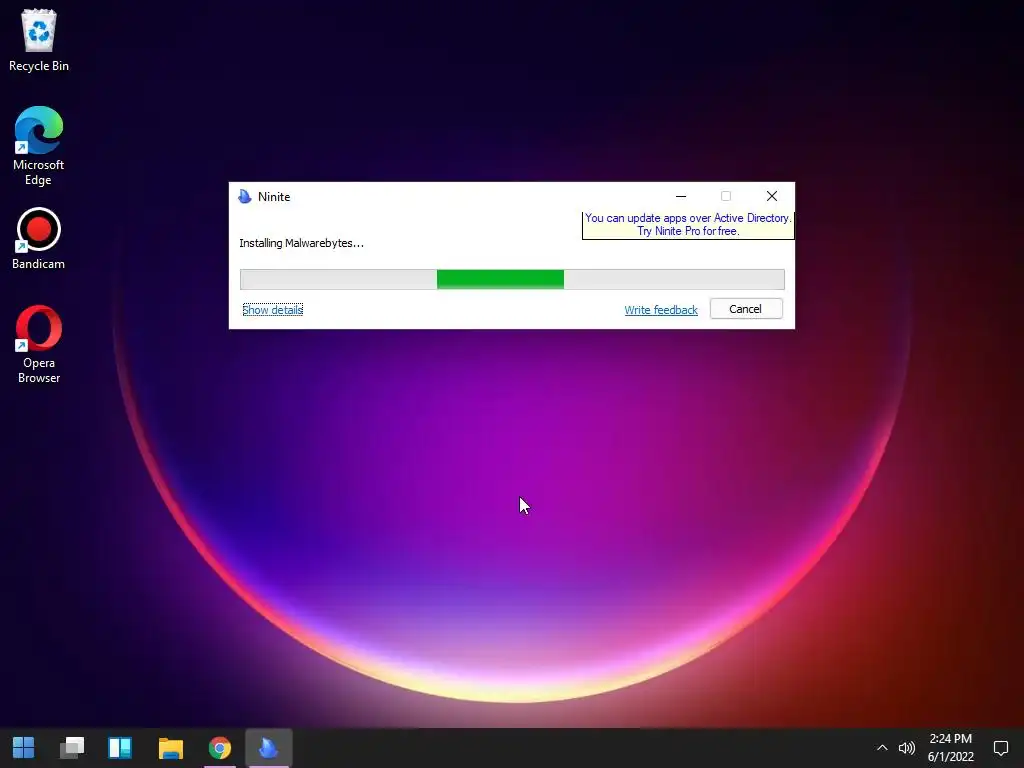
Task: Click the 'Installing Malwarebytes...' status text
Action: (x=301, y=243)
